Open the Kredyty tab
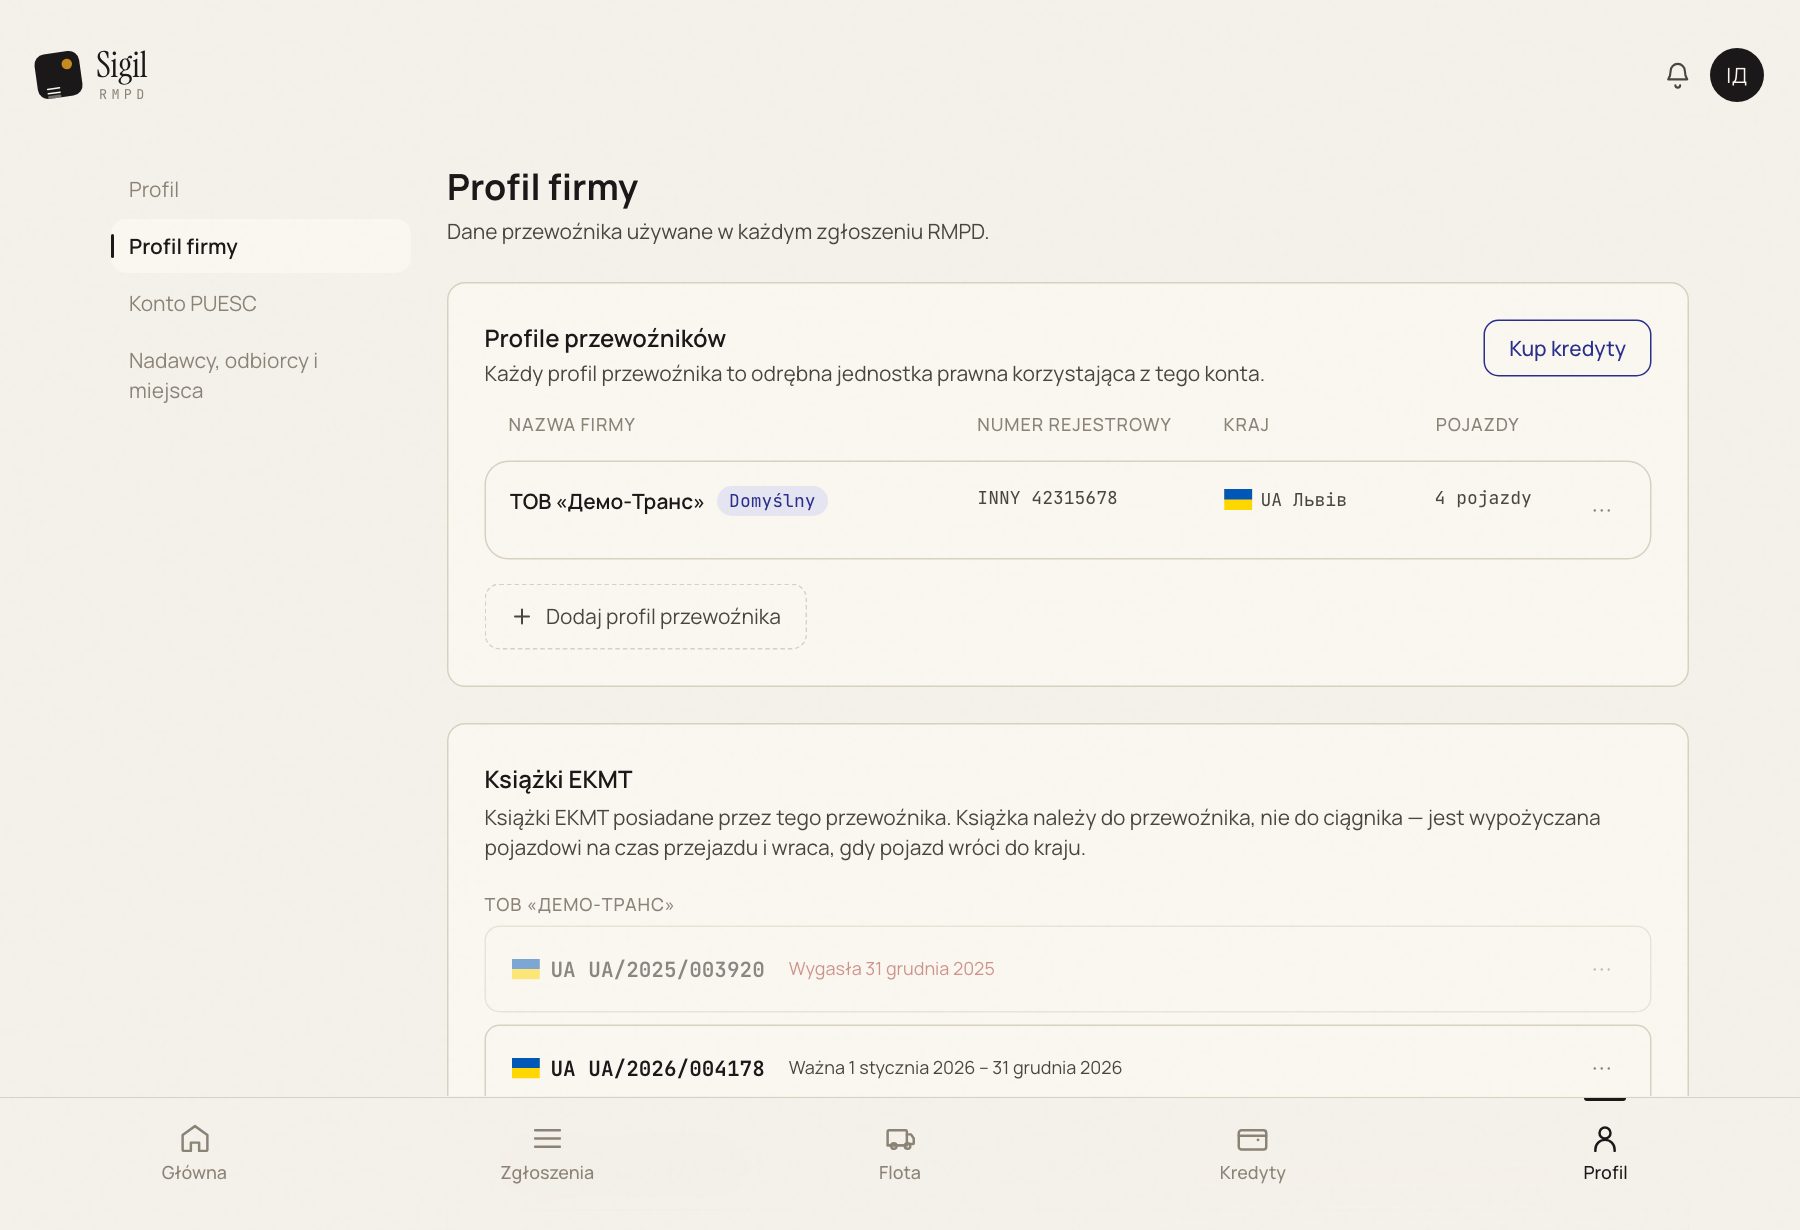The height and width of the screenshot is (1230, 1800). (1252, 1153)
